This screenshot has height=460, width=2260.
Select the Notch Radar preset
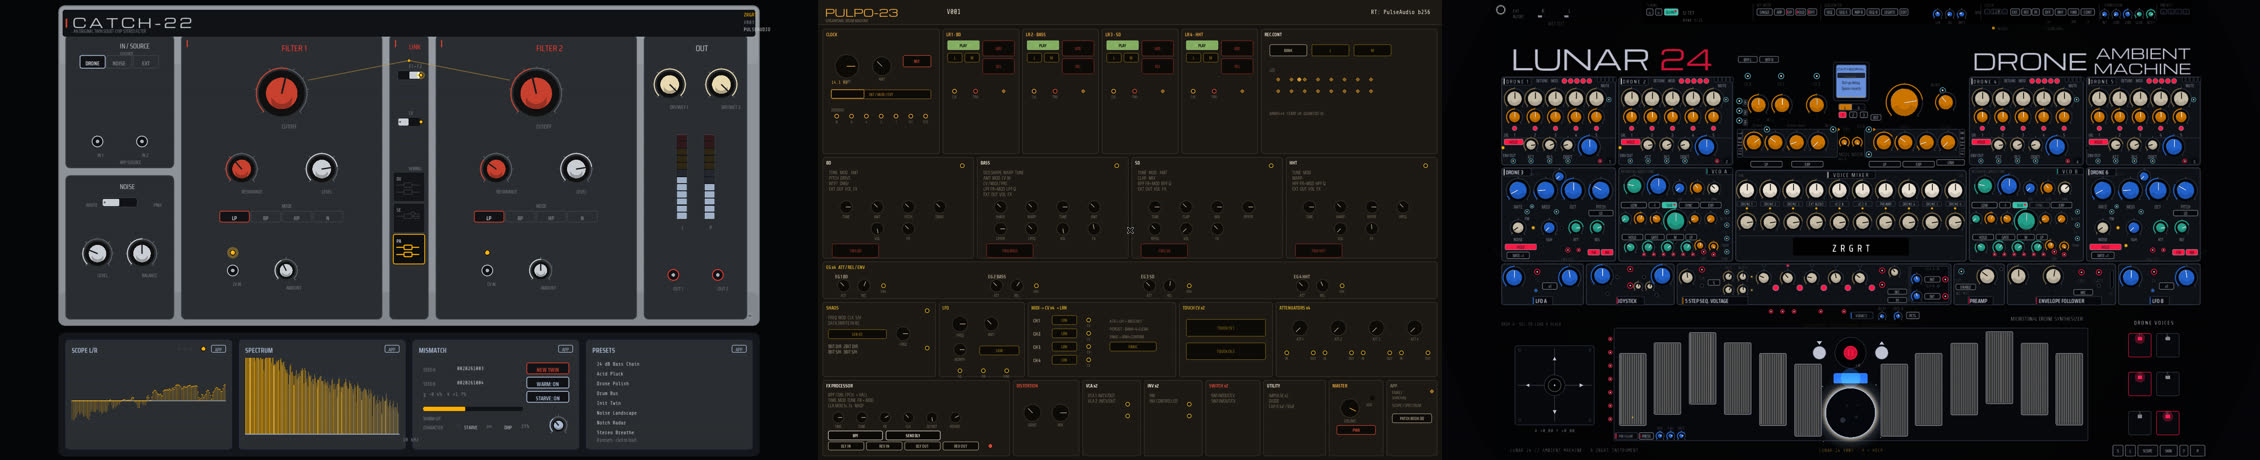coord(613,423)
